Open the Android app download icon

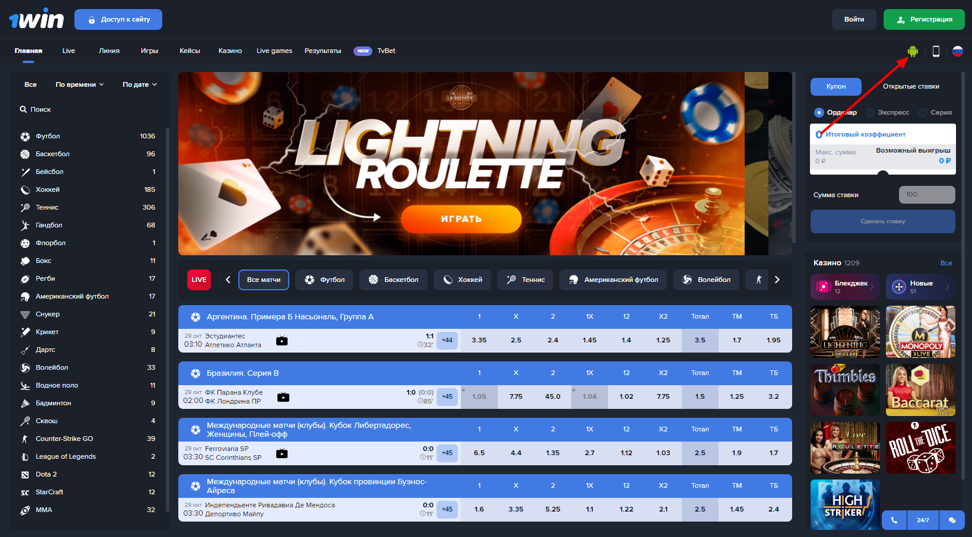point(912,51)
